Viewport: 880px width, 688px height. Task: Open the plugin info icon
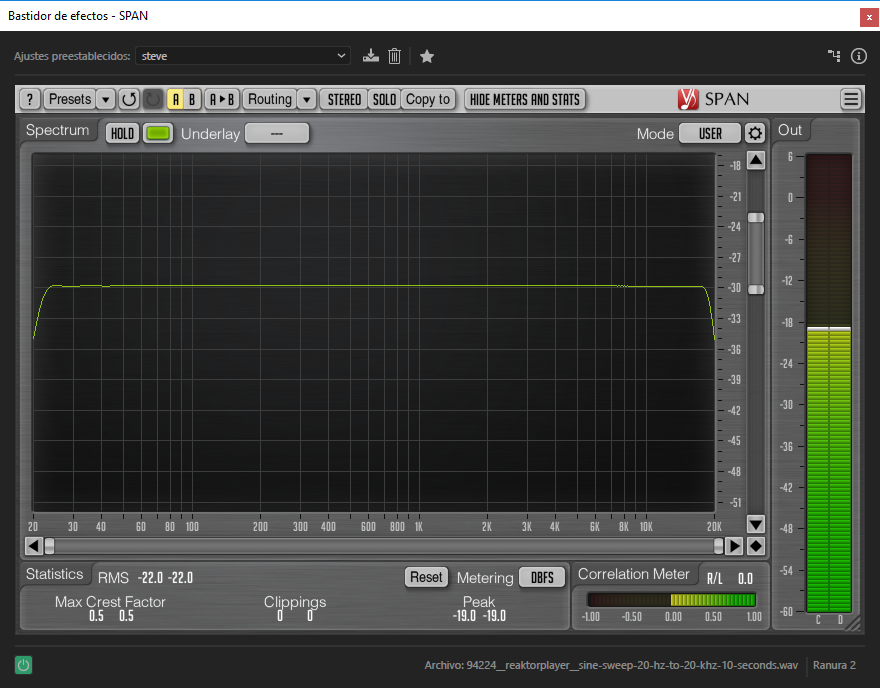(858, 56)
